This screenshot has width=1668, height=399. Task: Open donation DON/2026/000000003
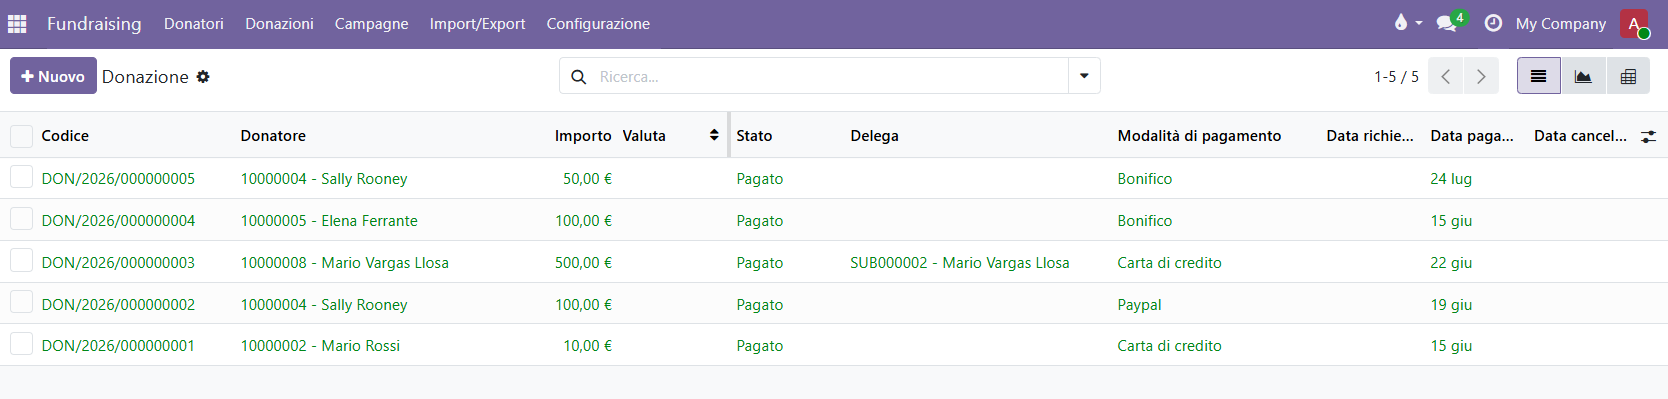(118, 262)
